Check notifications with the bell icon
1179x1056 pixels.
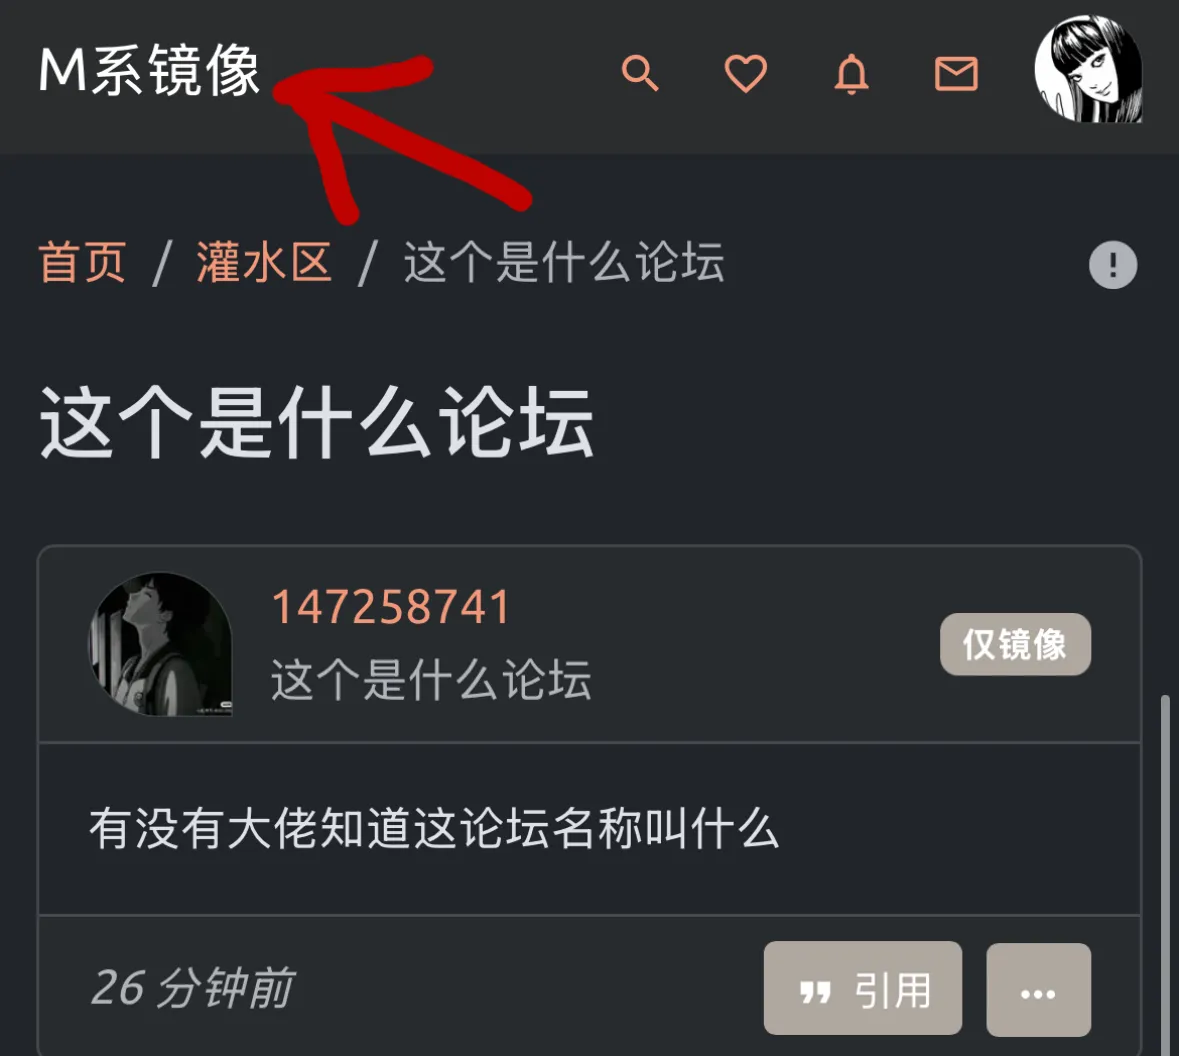tap(851, 74)
